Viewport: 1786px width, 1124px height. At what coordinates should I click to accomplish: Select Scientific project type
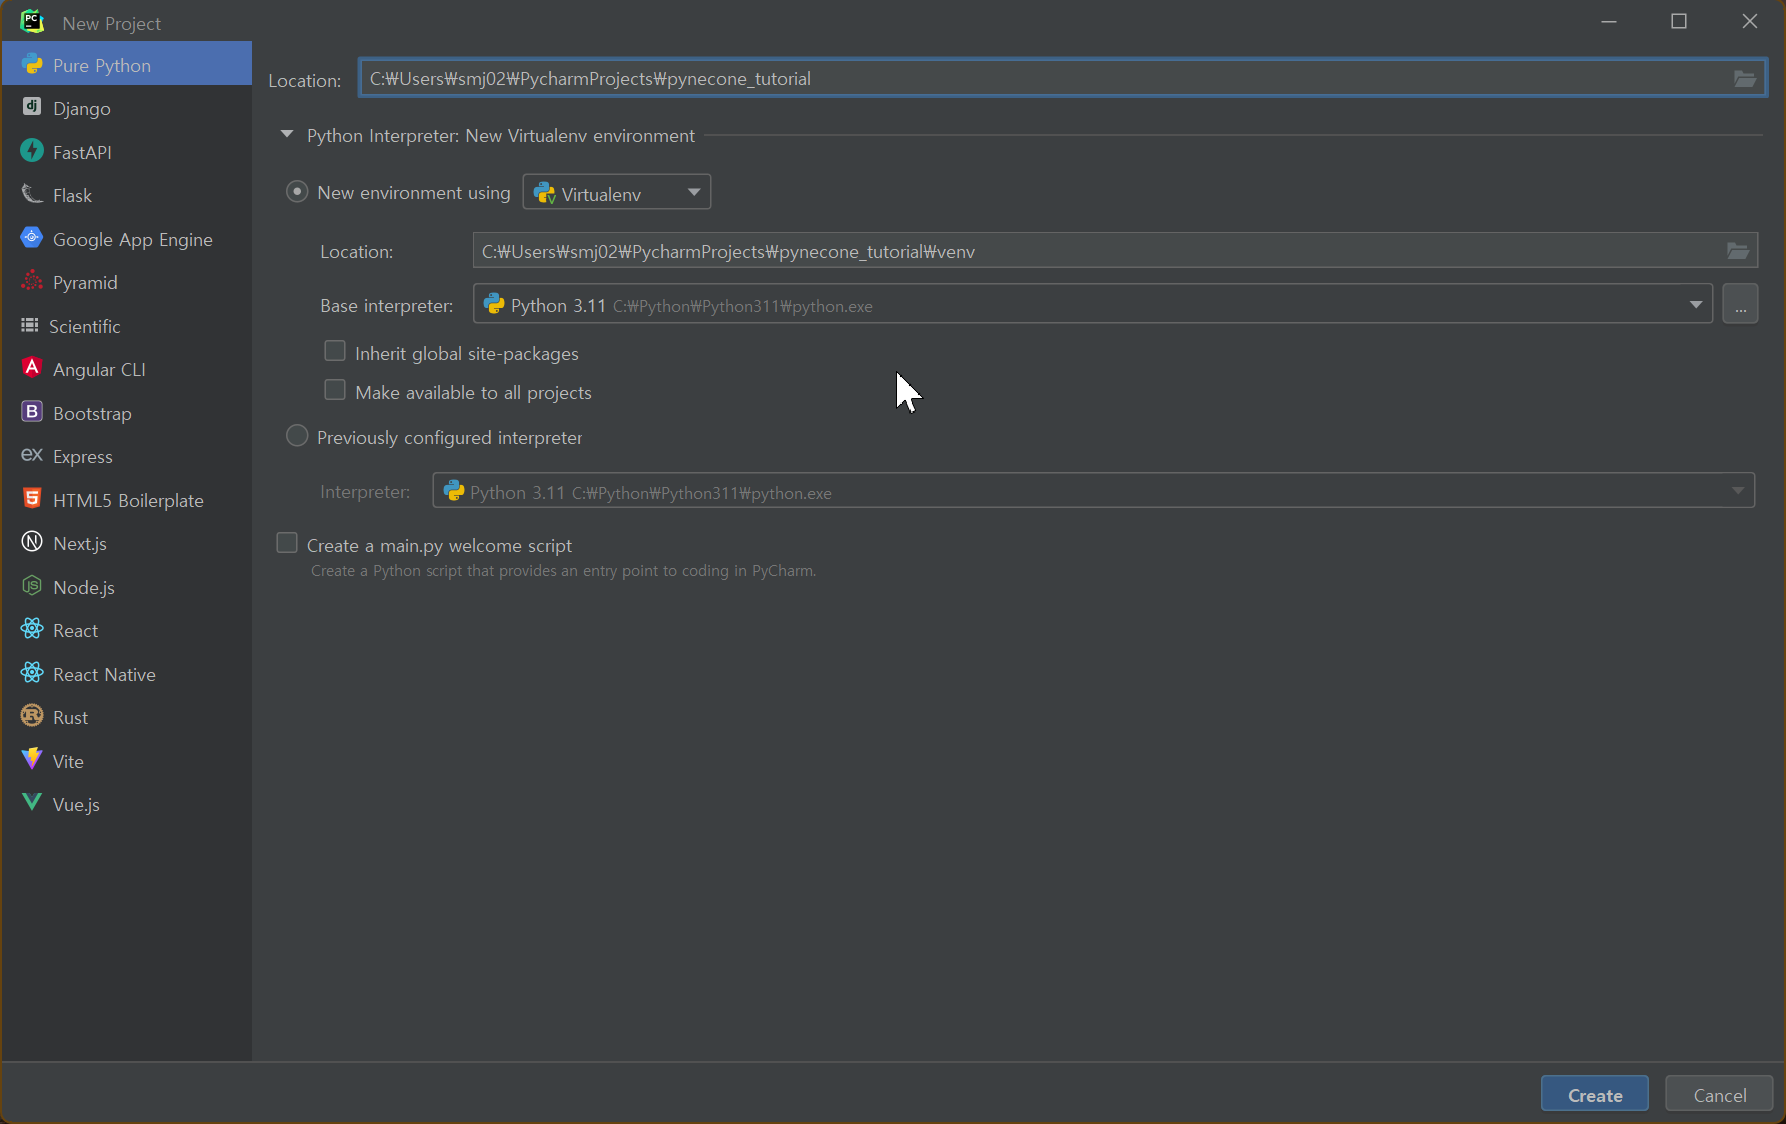point(127,326)
